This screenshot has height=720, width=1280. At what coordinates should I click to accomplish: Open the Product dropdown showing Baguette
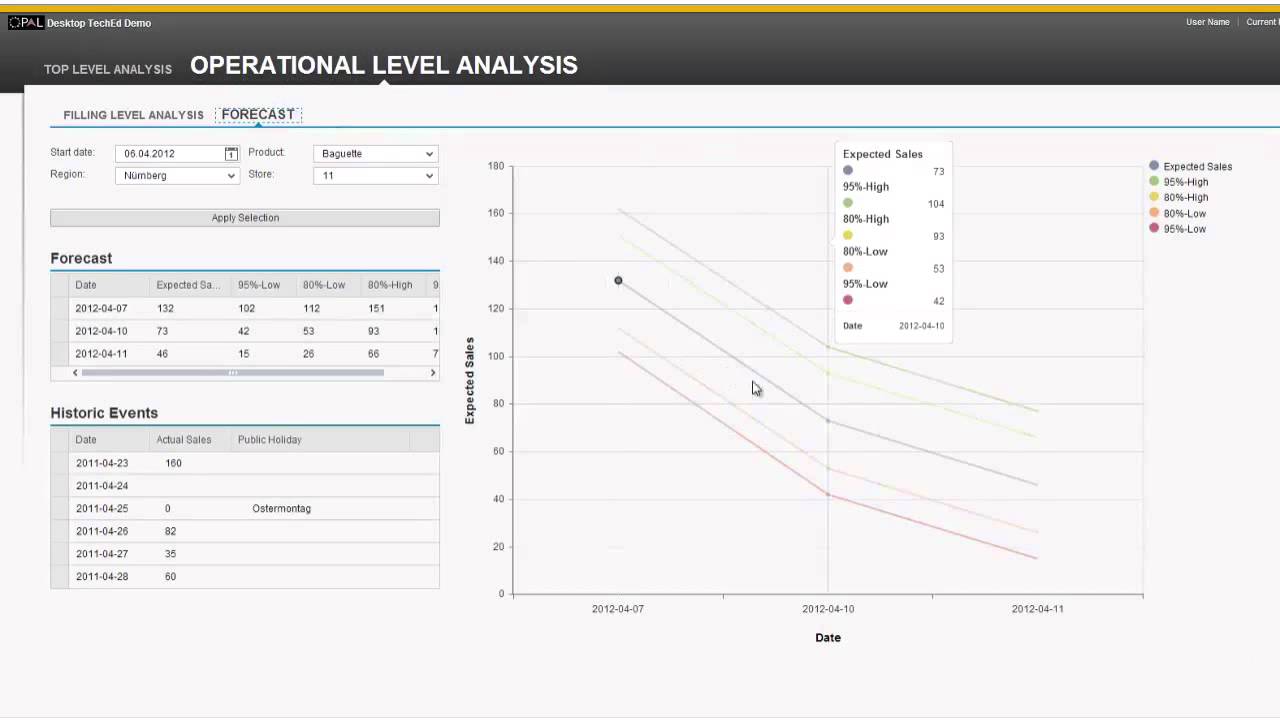pyautogui.click(x=376, y=154)
